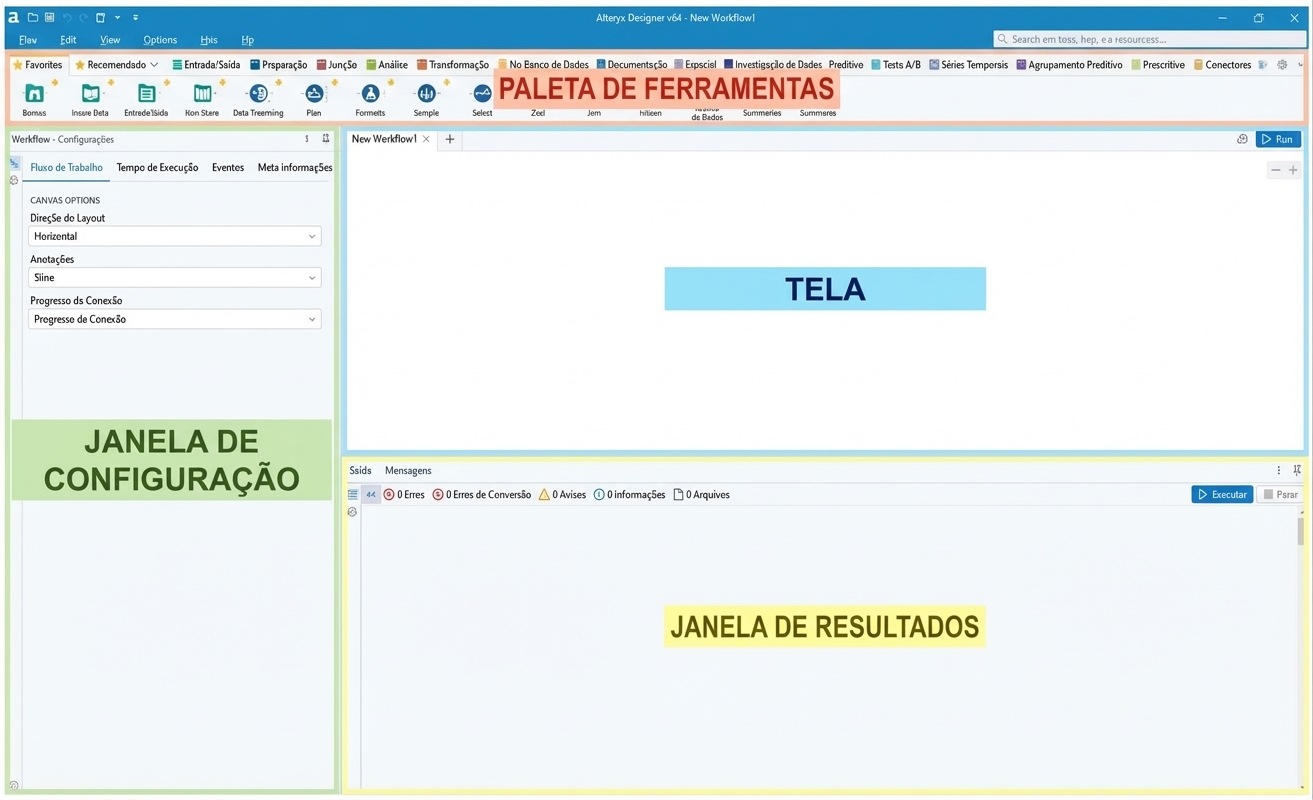Open the Entrada/Saída palette category
Screen dimensions: 1313x800
tap(206, 65)
